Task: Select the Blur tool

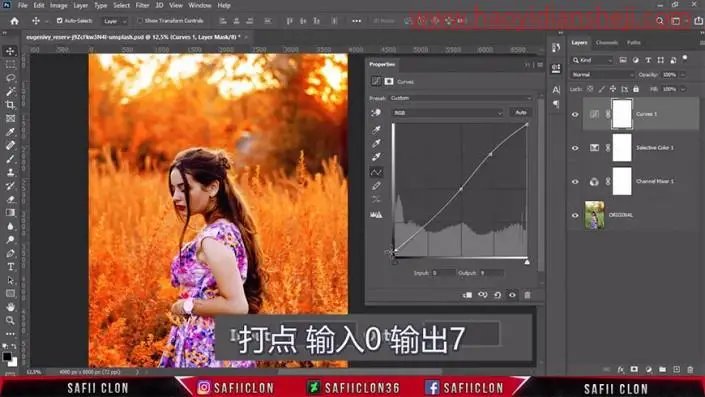Action: pyautogui.click(x=10, y=226)
